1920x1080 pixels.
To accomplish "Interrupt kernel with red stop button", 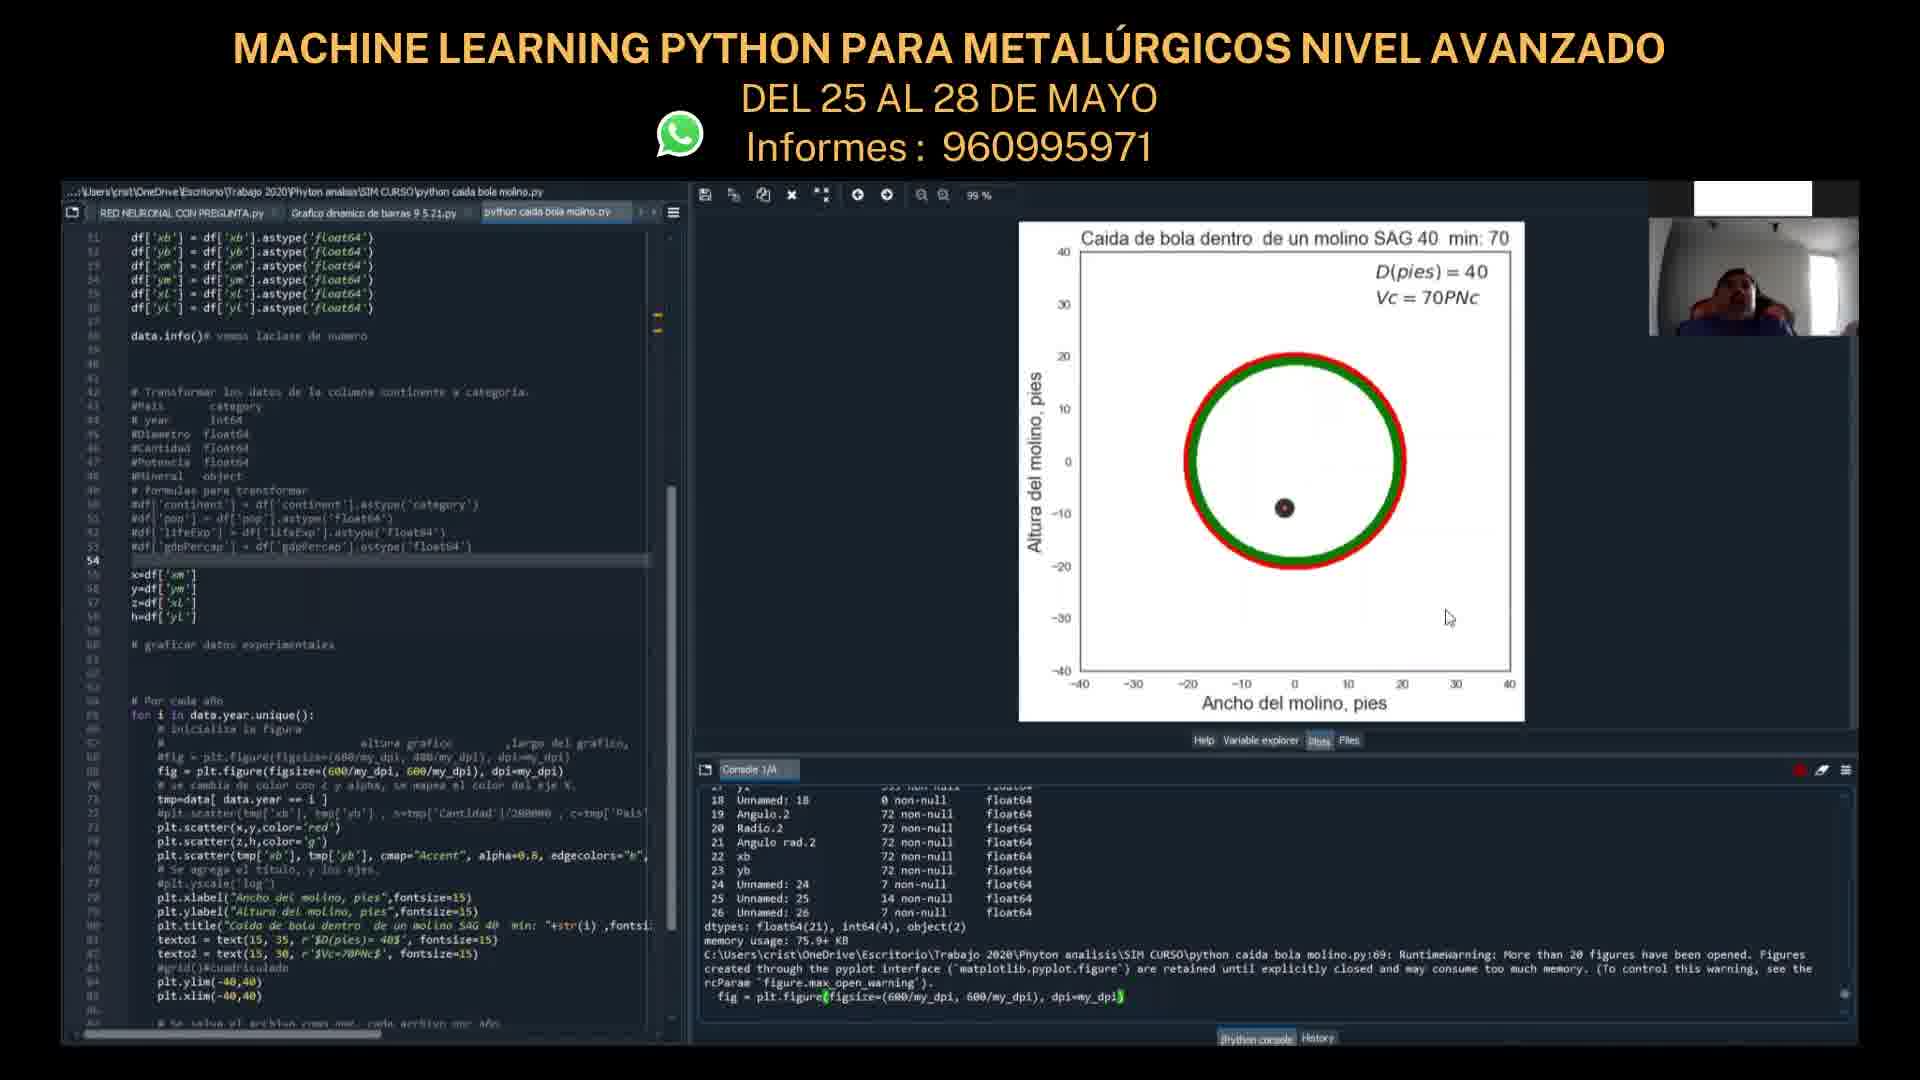I will point(1800,770).
